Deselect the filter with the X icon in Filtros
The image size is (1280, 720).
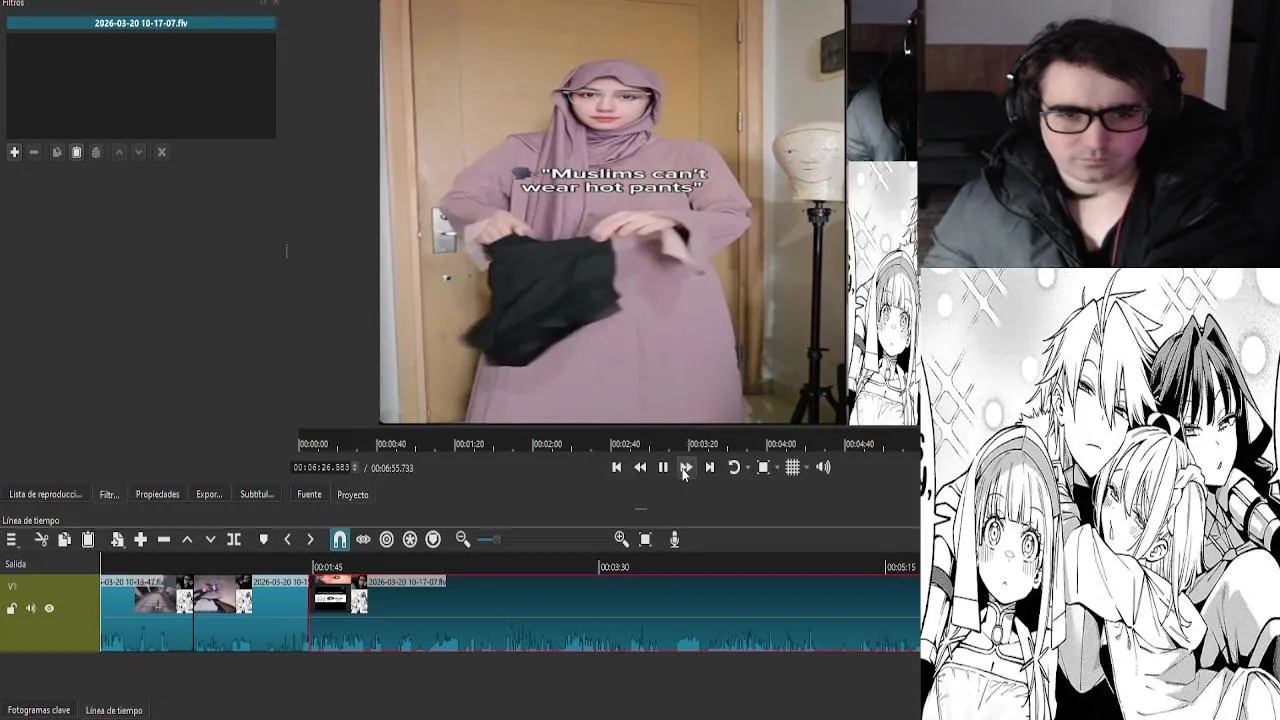point(162,152)
